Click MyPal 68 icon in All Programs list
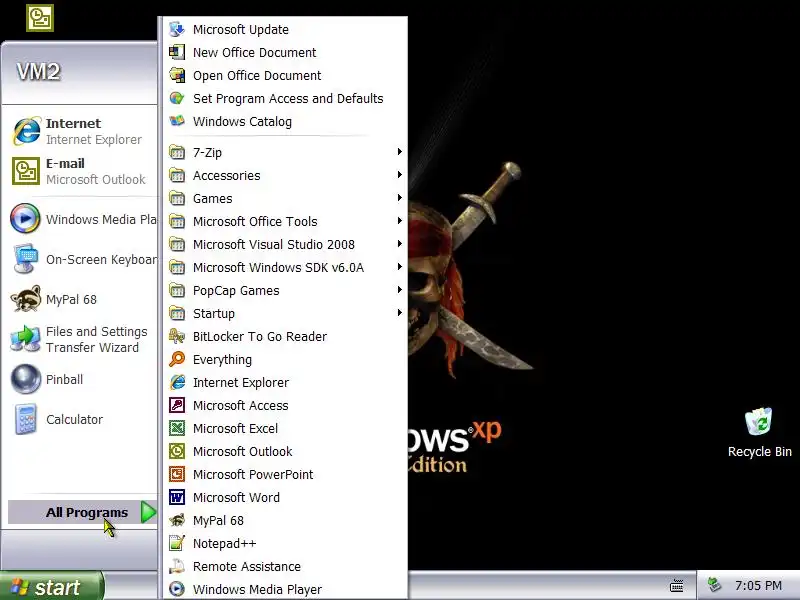 pyautogui.click(x=177, y=520)
